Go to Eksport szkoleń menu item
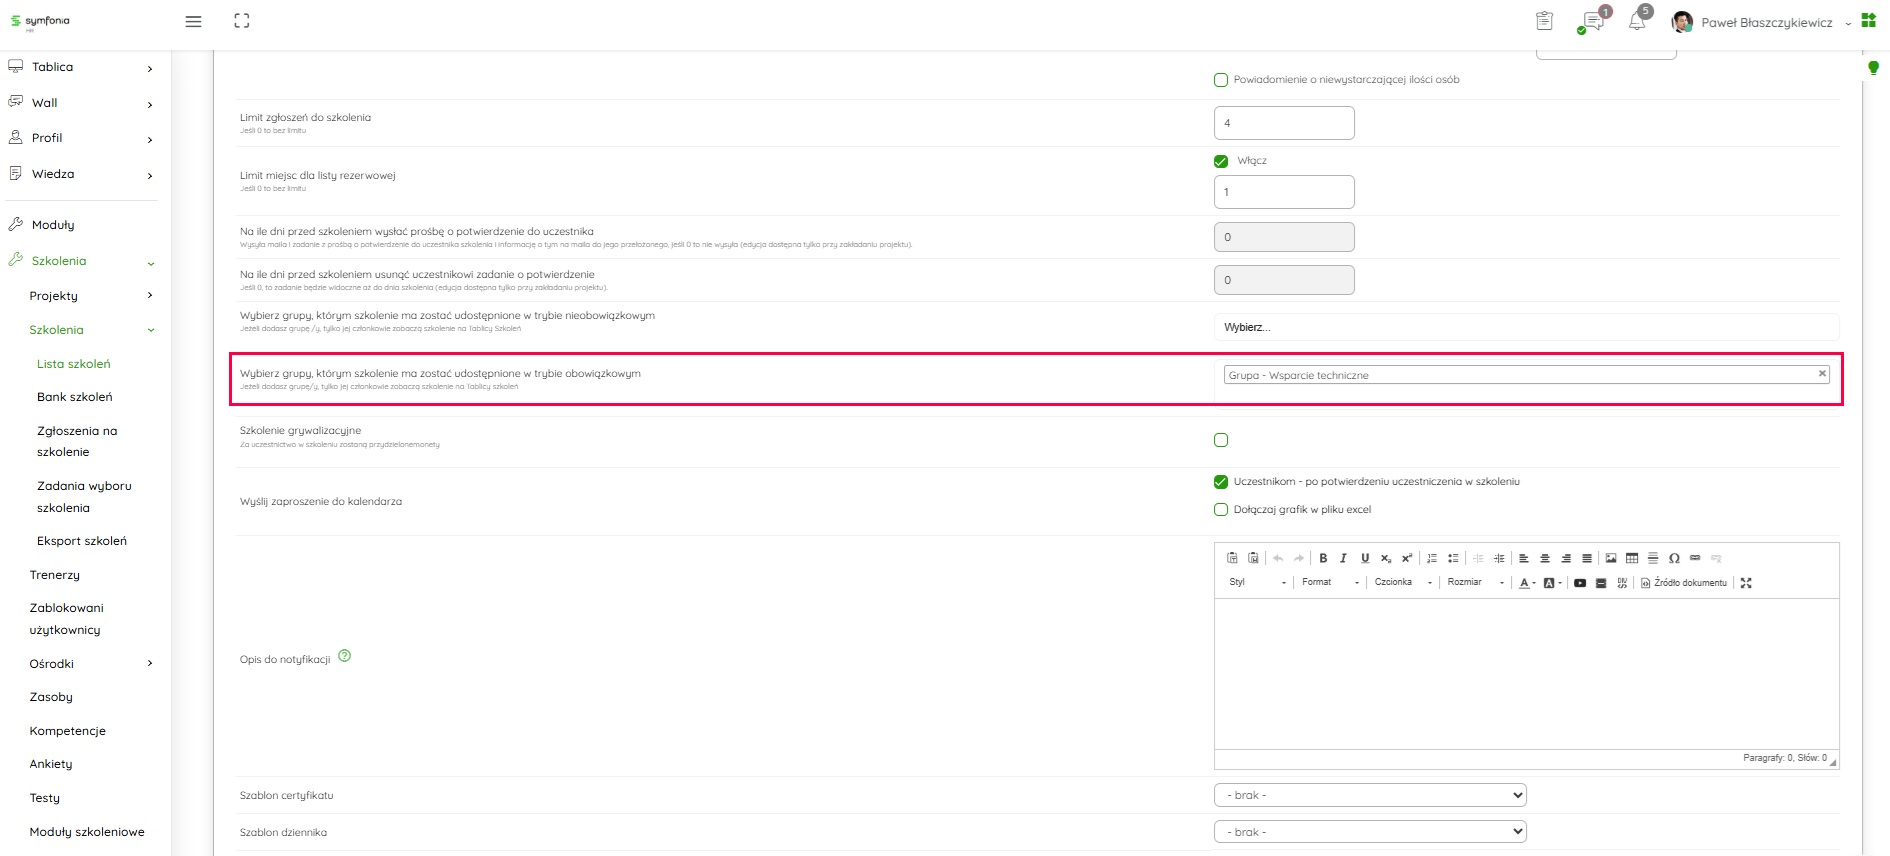The height and width of the screenshot is (856, 1890). (x=82, y=541)
